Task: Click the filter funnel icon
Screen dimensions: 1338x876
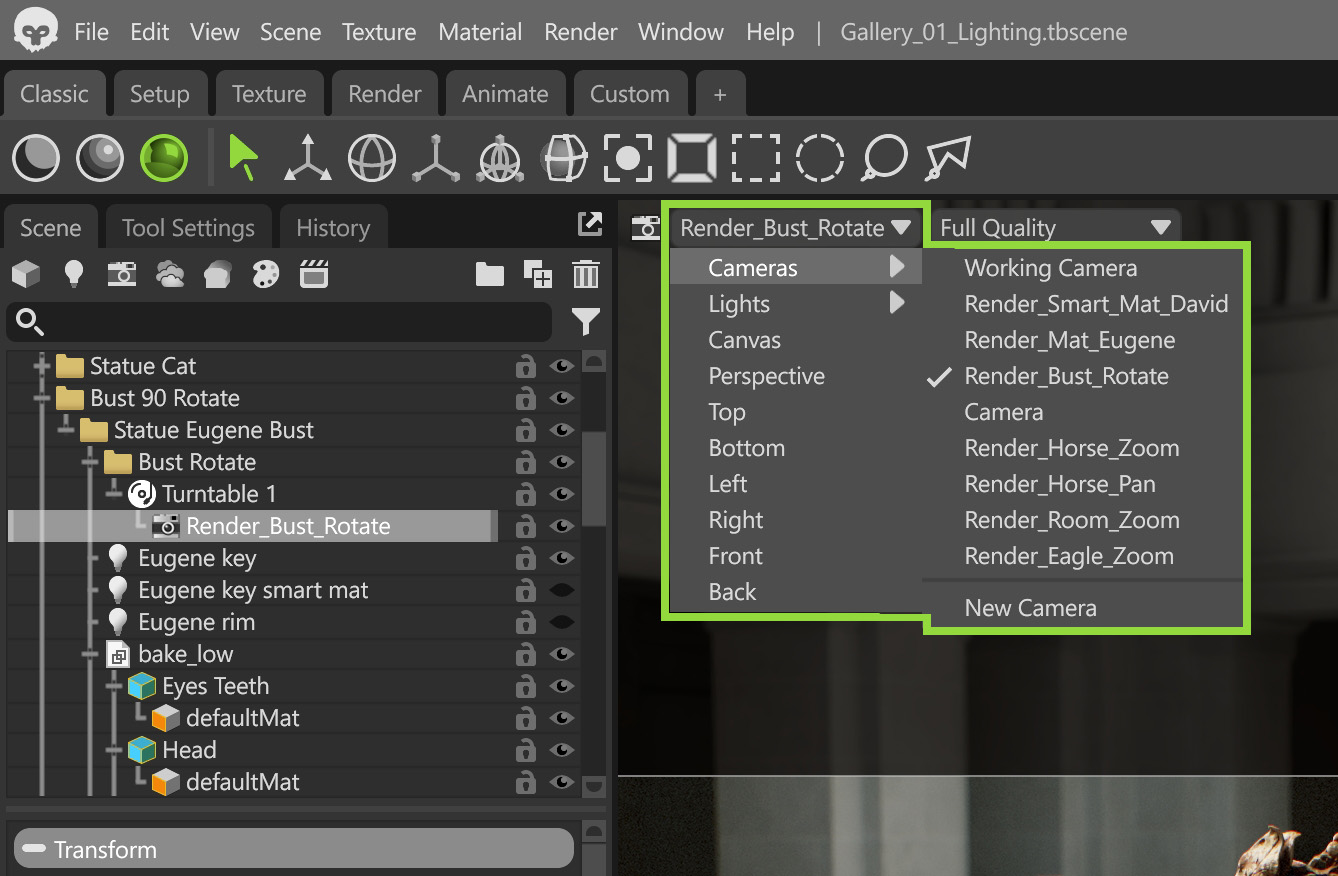Action: tap(586, 322)
